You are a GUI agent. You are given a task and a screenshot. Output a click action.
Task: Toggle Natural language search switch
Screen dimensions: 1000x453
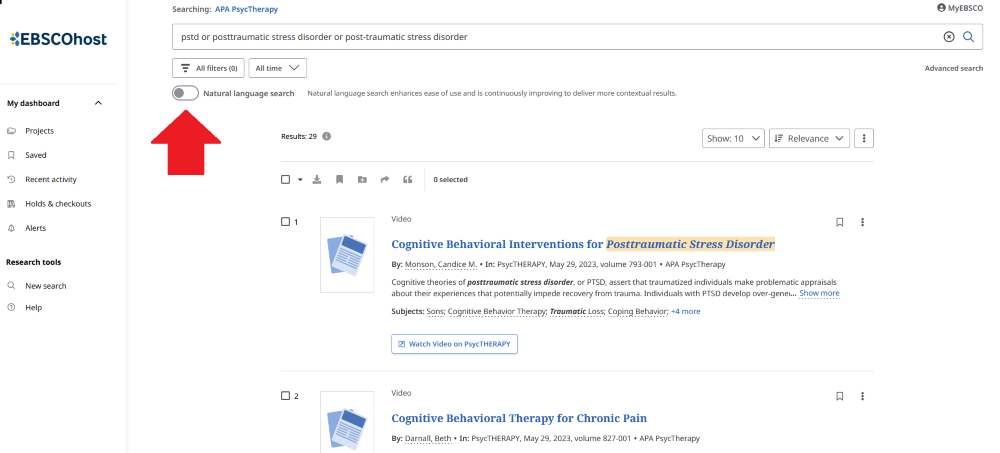click(x=185, y=93)
